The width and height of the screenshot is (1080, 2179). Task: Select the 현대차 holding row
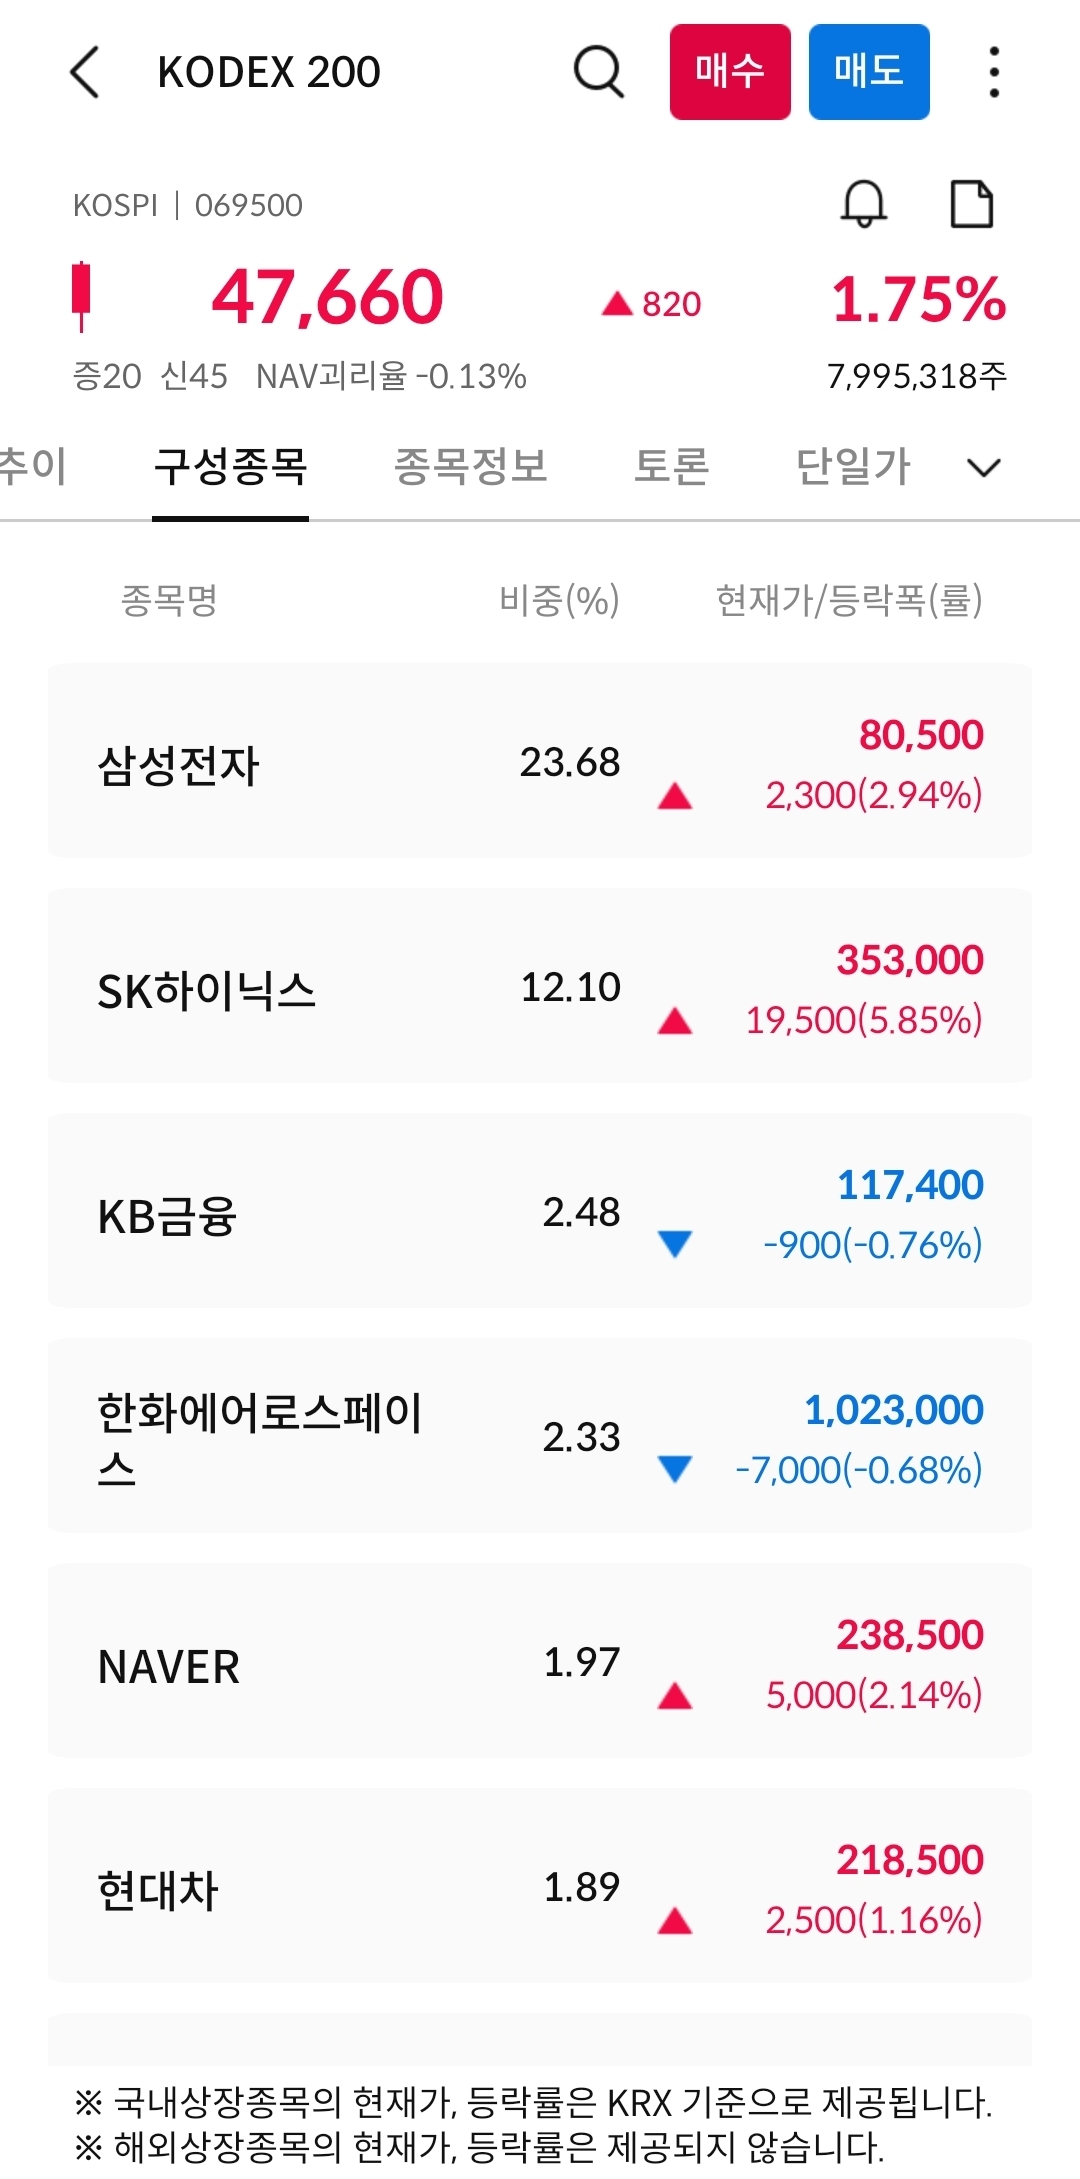click(540, 1885)
